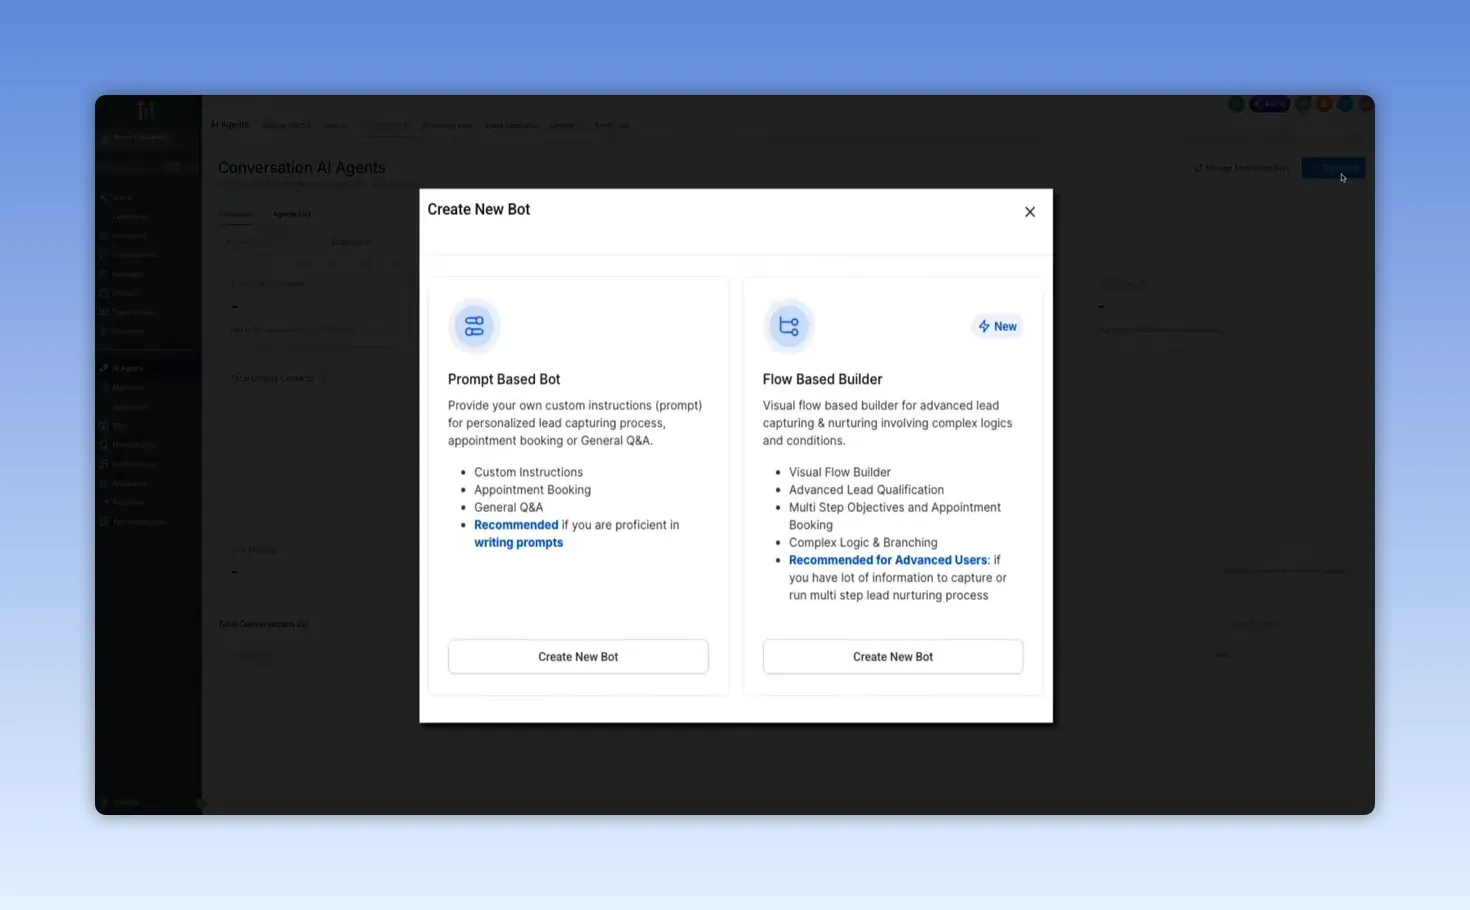Click the Ask AI pill in the top bar

click(1269, 104)
